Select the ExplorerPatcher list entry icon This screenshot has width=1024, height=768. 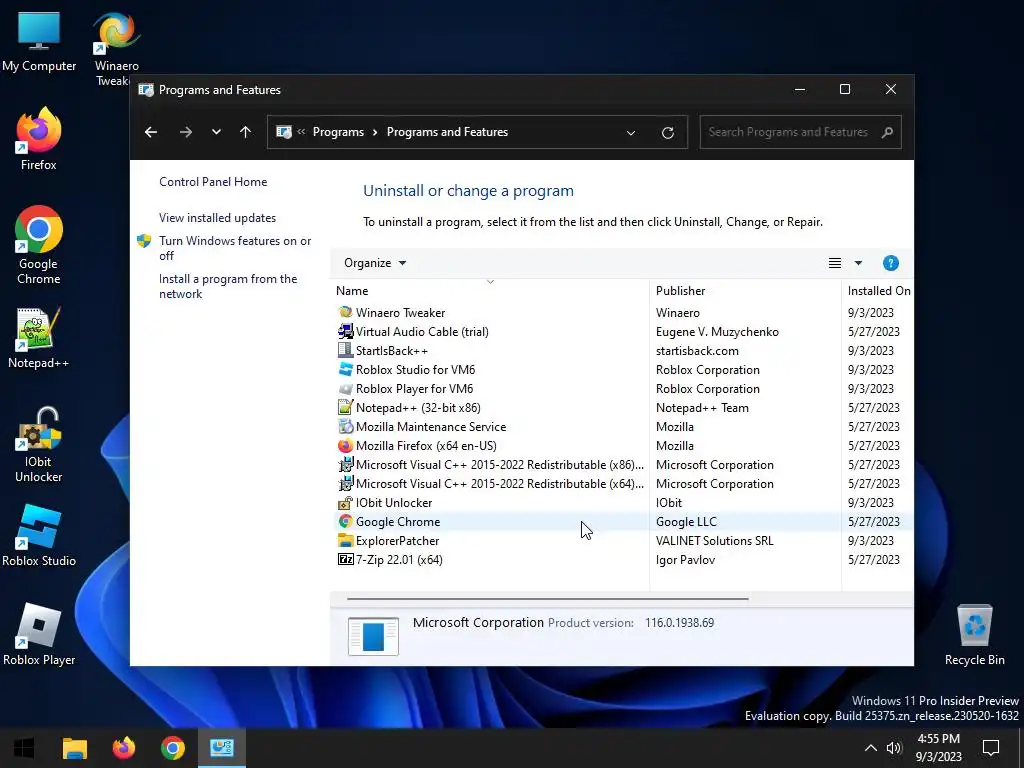345,541
